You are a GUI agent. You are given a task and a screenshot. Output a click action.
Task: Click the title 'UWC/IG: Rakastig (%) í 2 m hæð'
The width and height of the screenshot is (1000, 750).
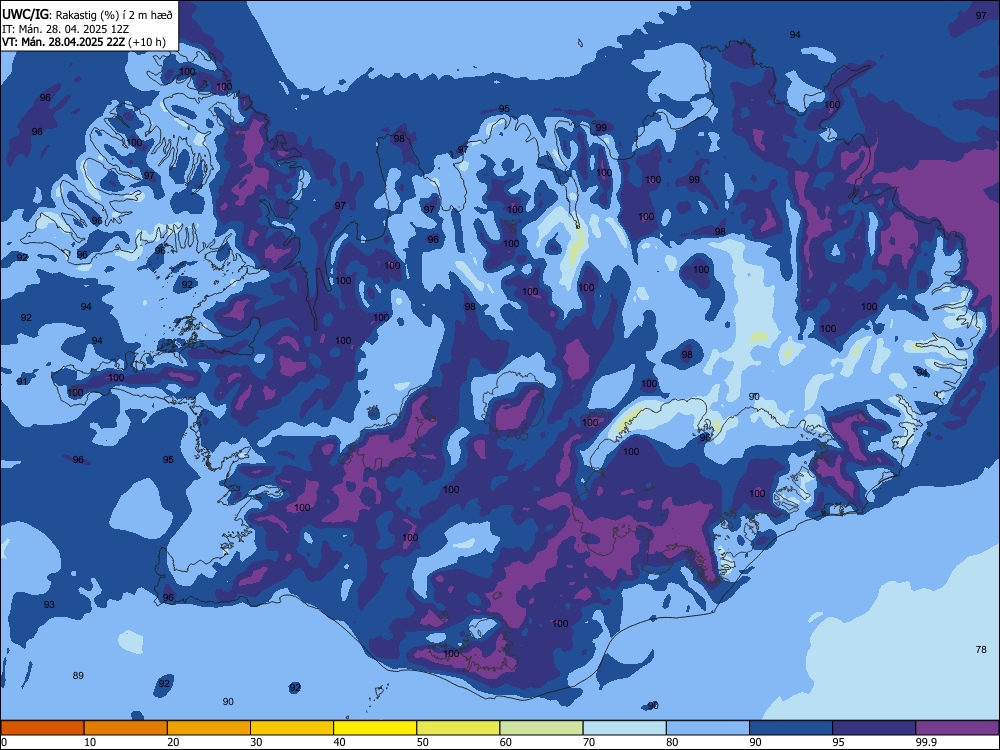(87, 15)
